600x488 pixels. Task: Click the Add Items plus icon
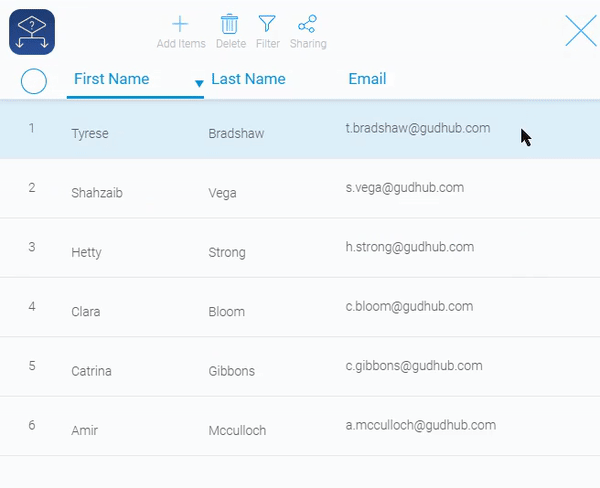181,25
